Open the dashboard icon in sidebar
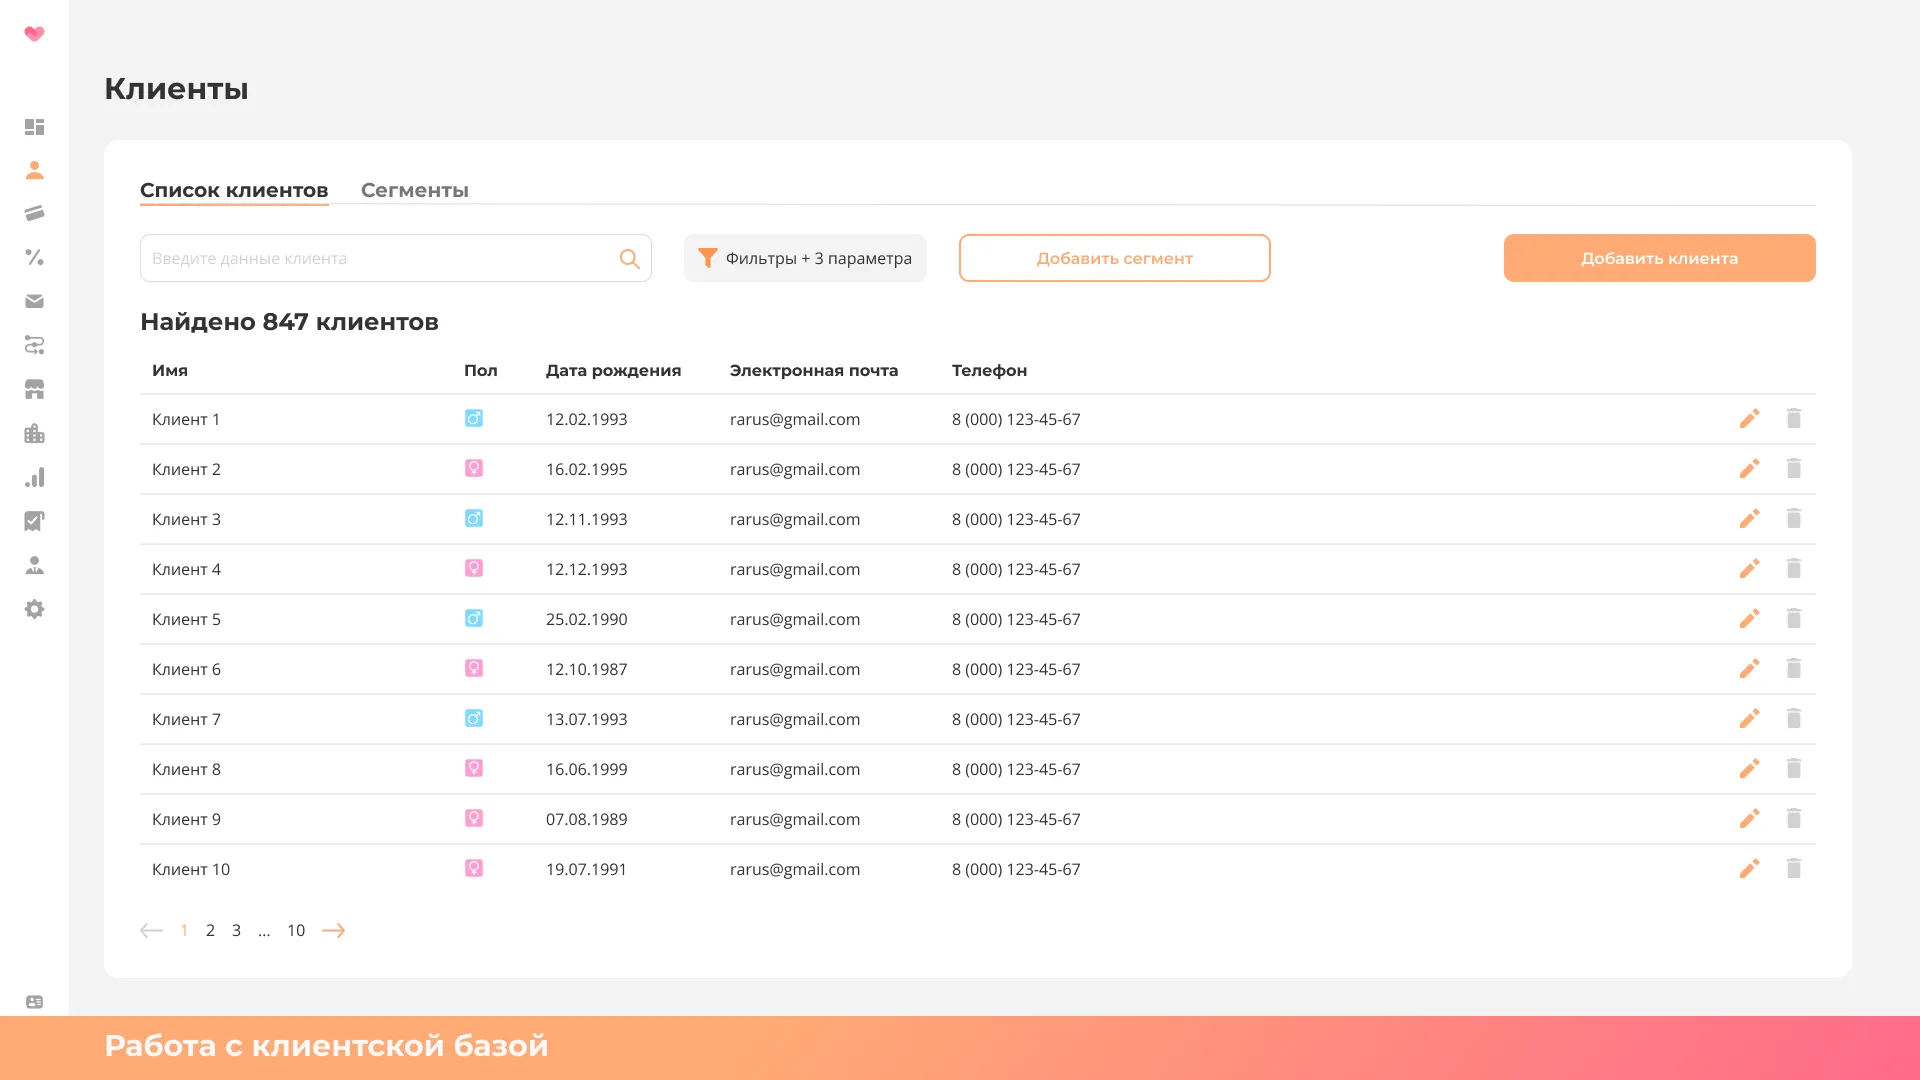 tap(34, 127)
